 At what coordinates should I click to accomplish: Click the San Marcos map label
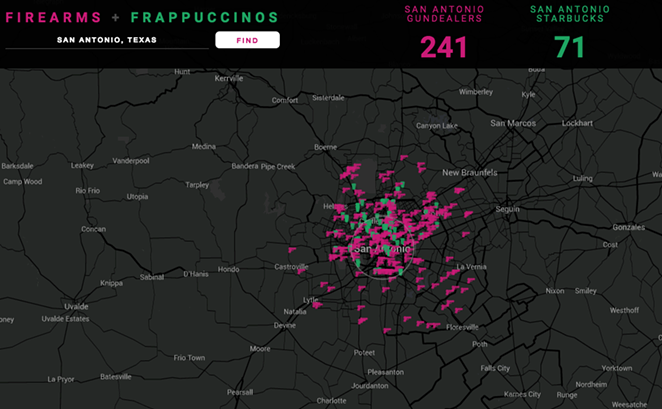coord(513,123)
